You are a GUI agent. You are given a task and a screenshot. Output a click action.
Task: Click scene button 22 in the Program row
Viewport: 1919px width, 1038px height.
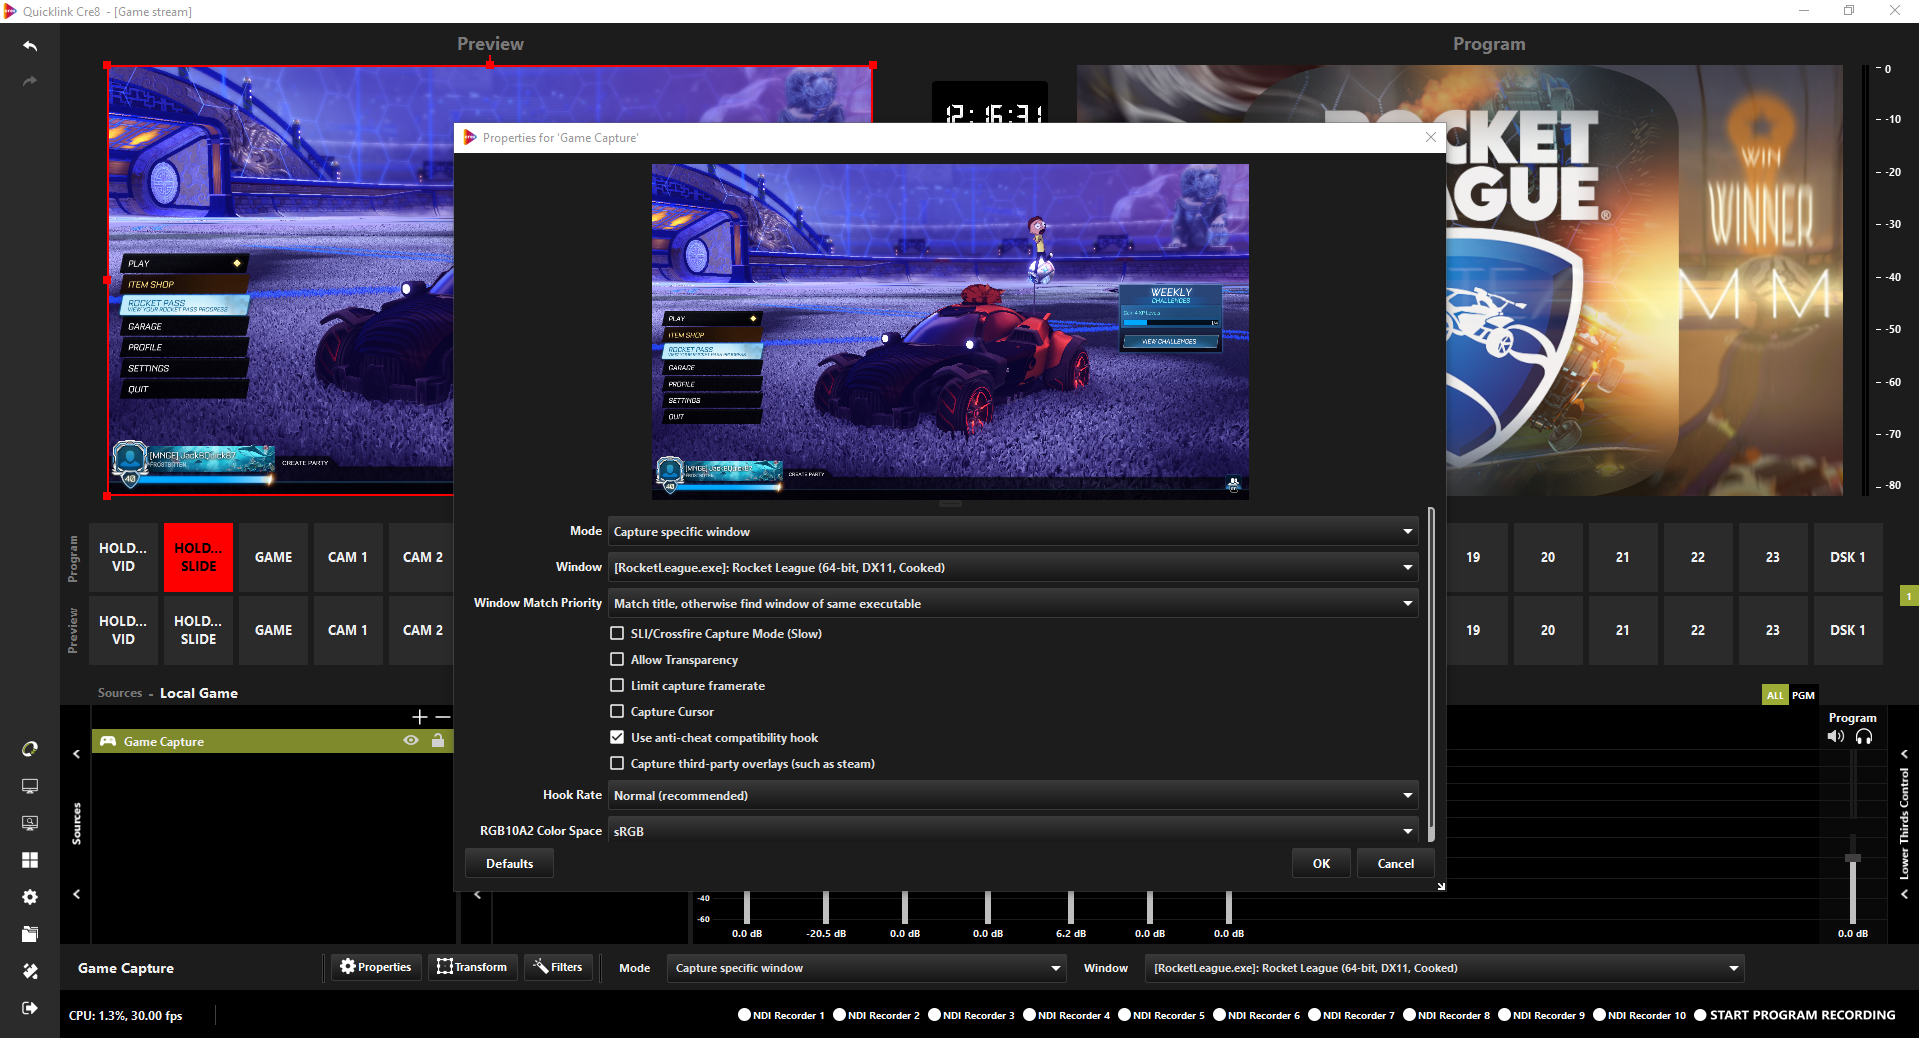pos(1698,557)
